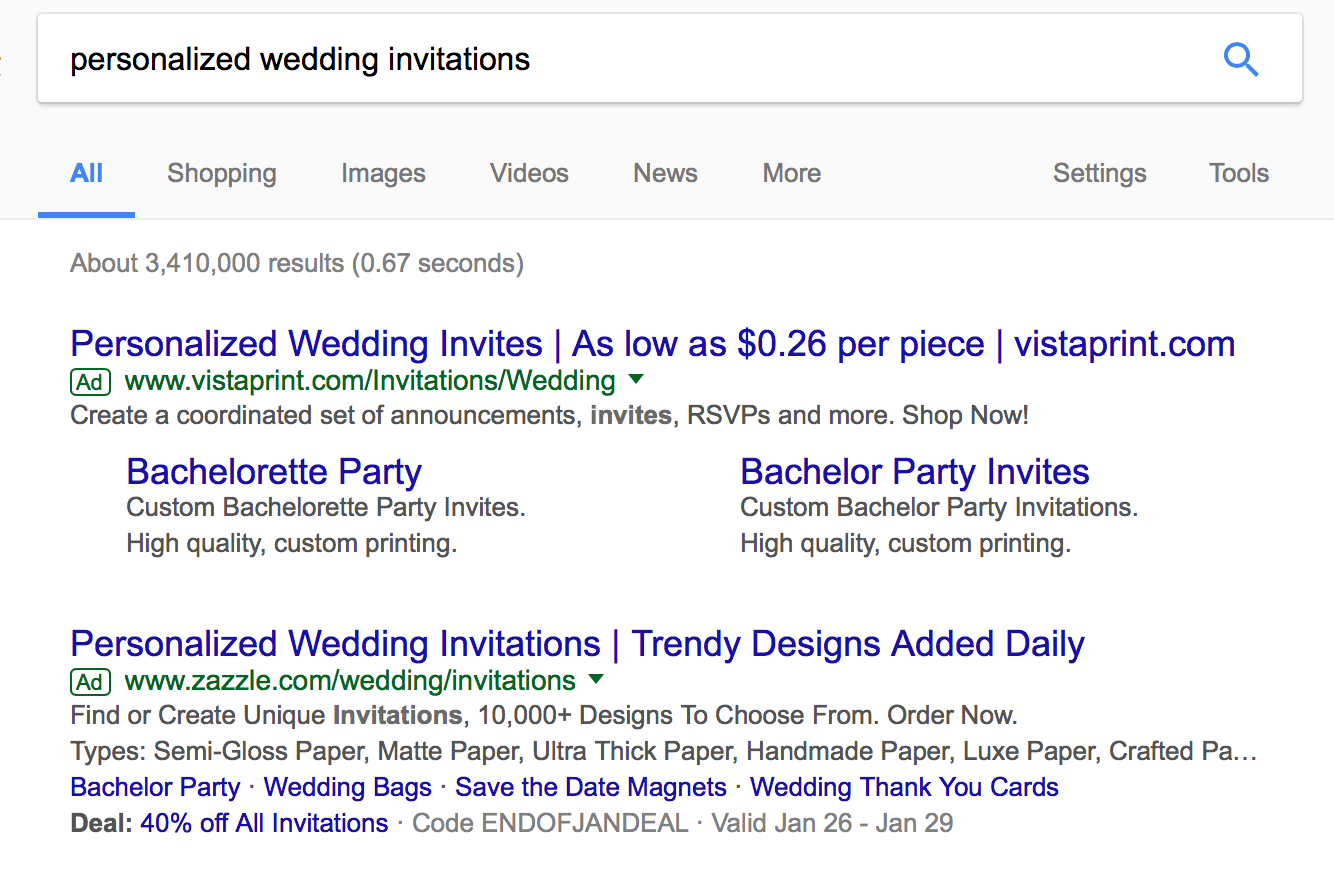
Task: Open search Tools
Action: (x=1239, y=173)
